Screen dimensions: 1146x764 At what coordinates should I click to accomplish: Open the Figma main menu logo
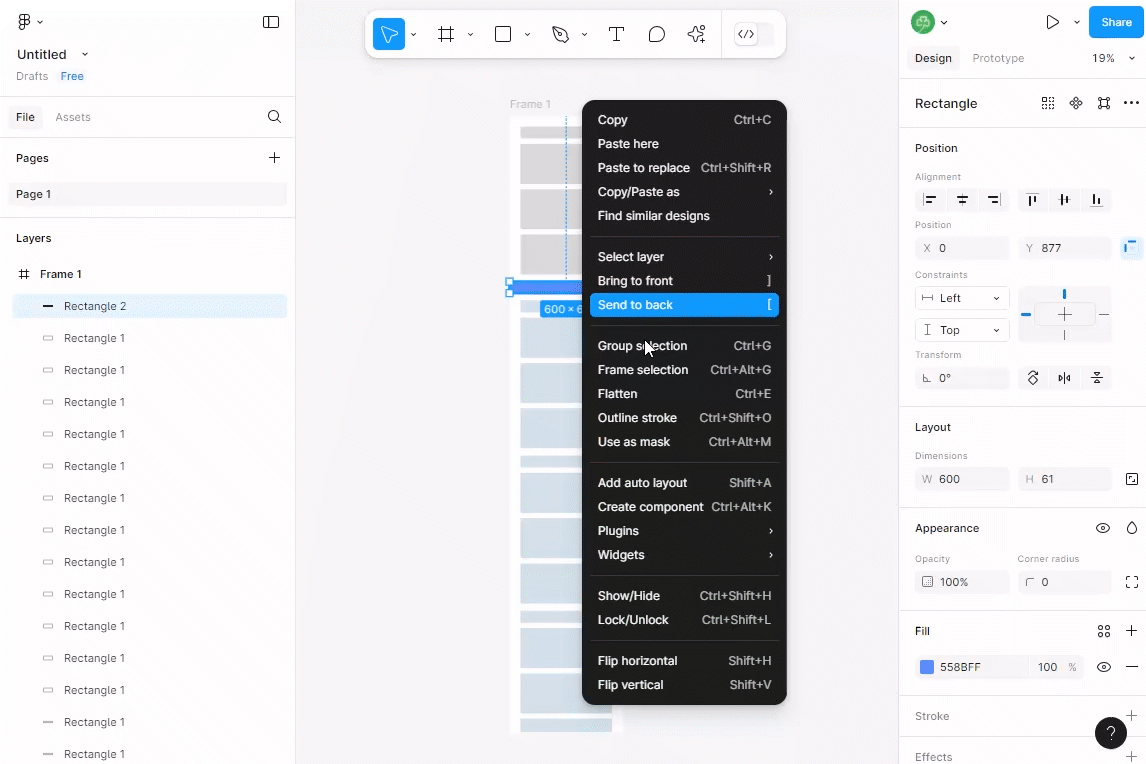(x=24, y=22)
